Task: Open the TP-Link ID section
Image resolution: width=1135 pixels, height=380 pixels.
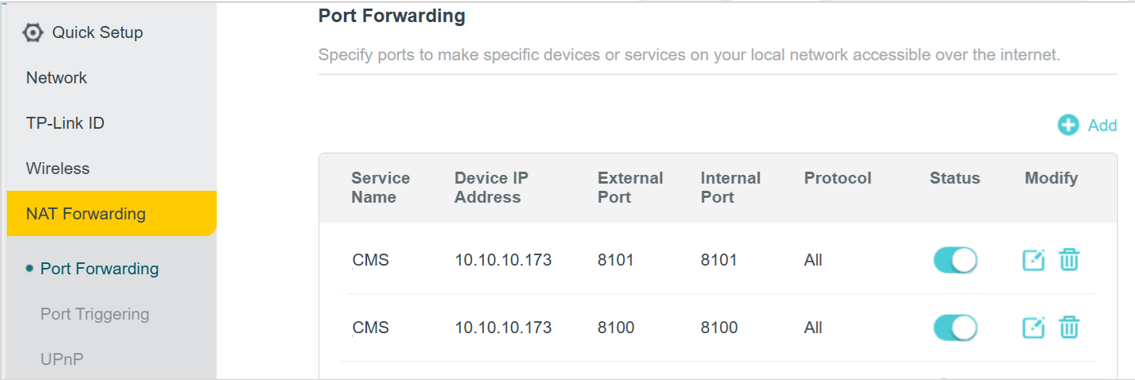Action: coord(65,123)
